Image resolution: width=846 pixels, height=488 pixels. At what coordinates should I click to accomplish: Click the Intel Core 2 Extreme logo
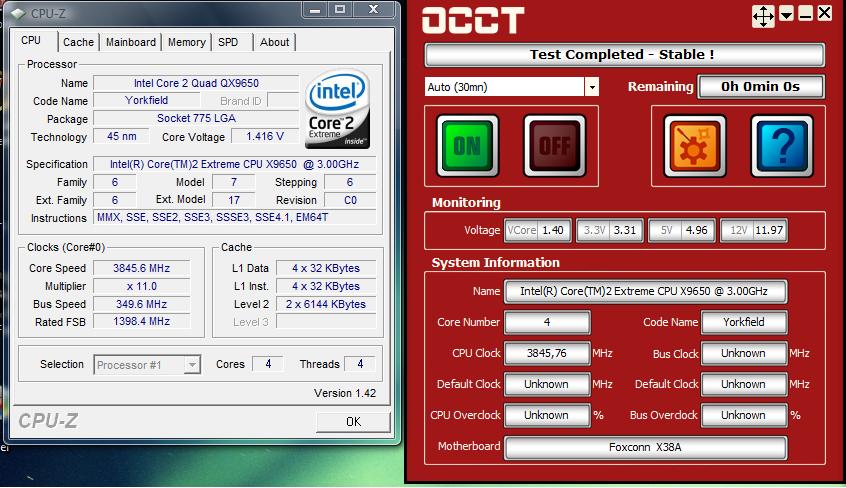coord(338,109)
